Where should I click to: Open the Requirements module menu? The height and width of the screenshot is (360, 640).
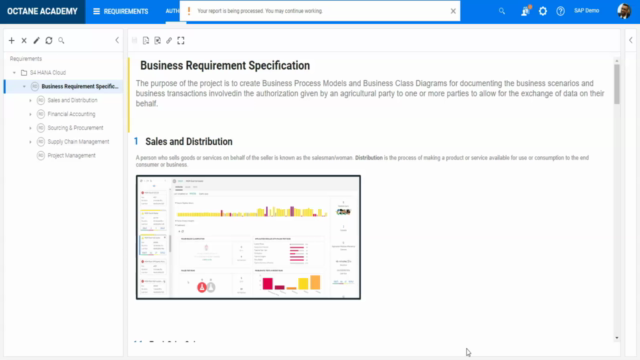(120, 11)
